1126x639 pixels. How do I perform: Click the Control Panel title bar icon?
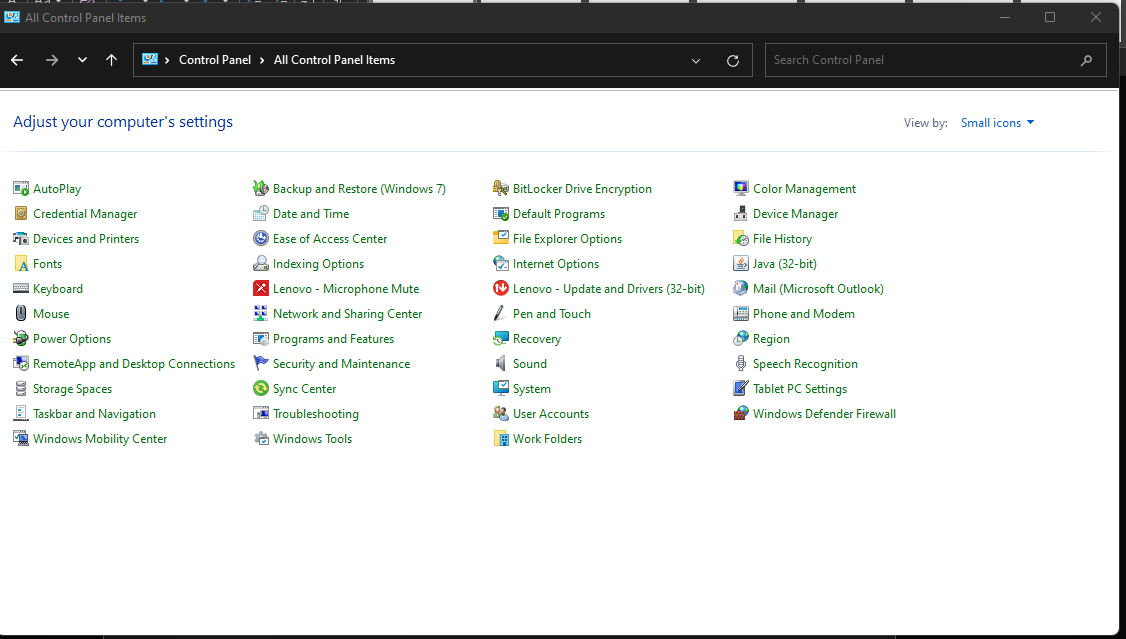click(x=11, y=17)
